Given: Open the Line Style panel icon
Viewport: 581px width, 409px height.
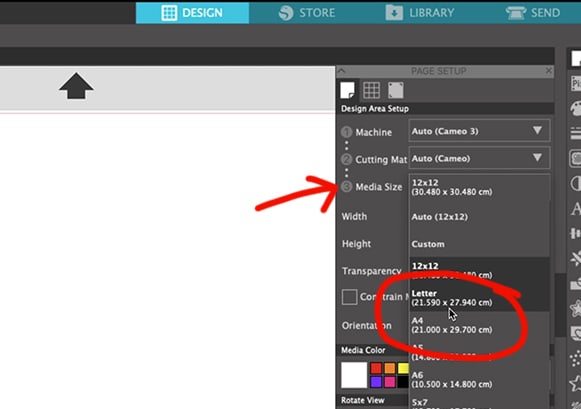Looking at the screenshot, I should coord(575,133).
